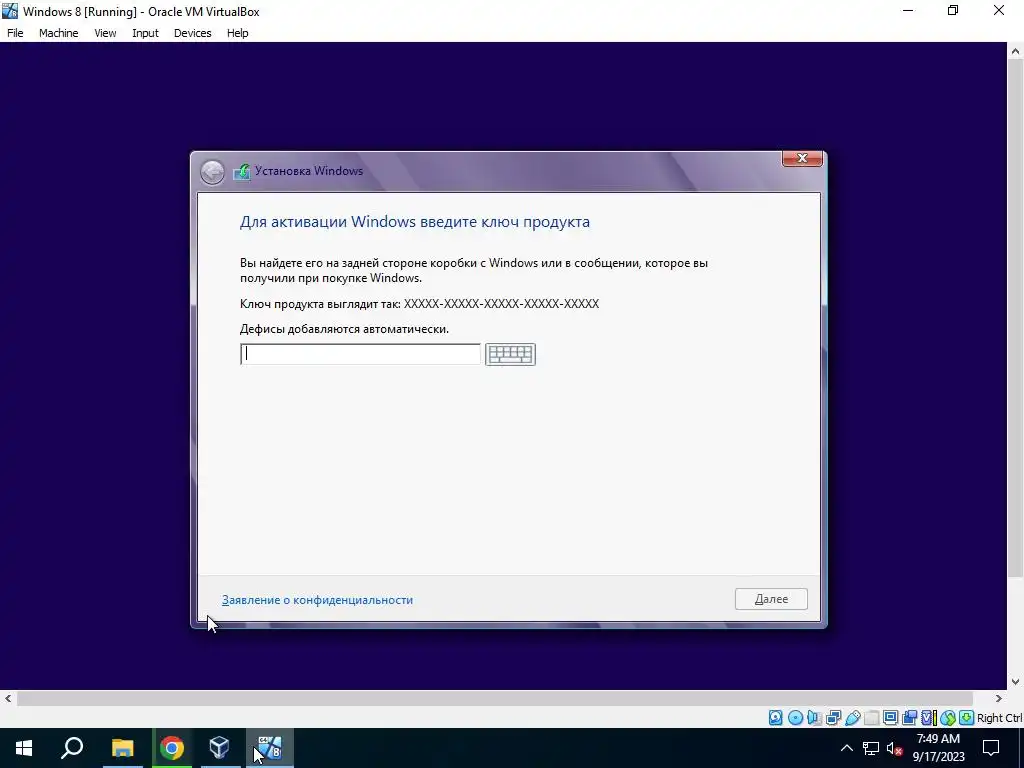Open taskbar Search
Viewport: 1024px width, 768px height.
[72, 748]
